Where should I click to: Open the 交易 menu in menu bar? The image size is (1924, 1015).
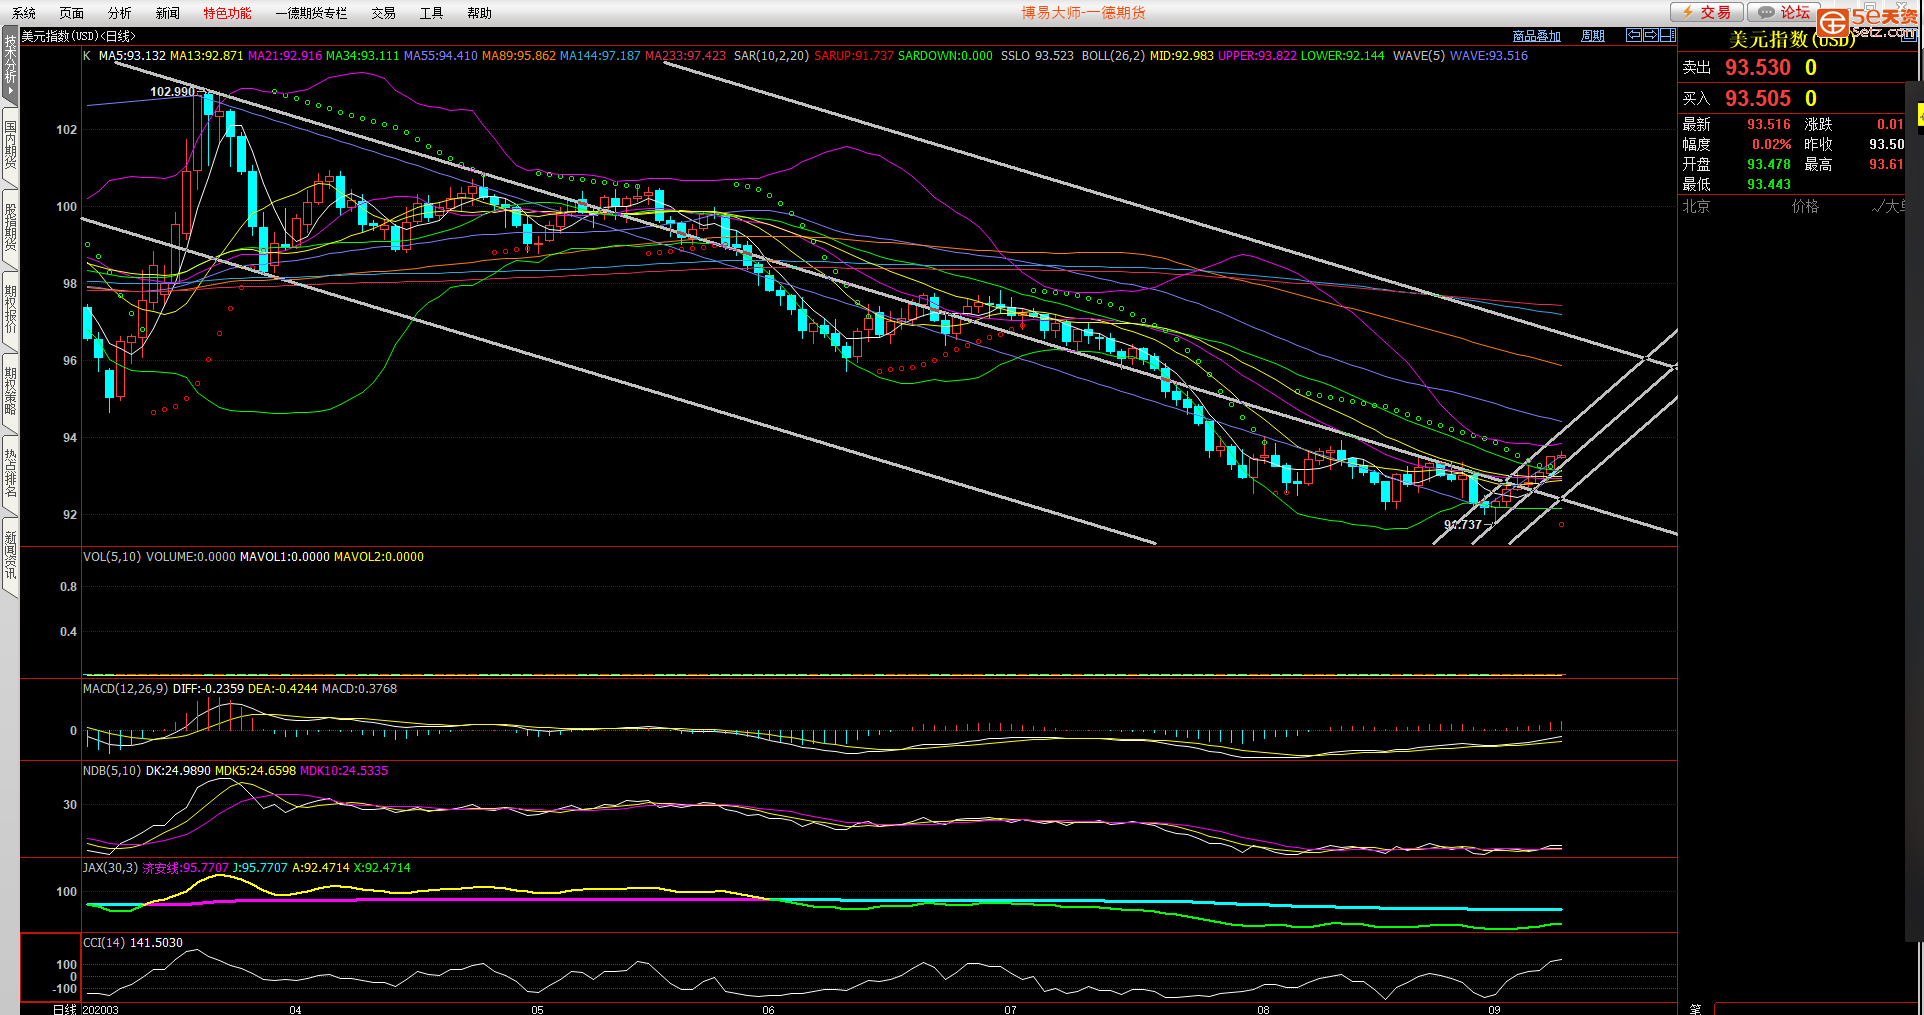pyautogui.click(x=384, y=13)
